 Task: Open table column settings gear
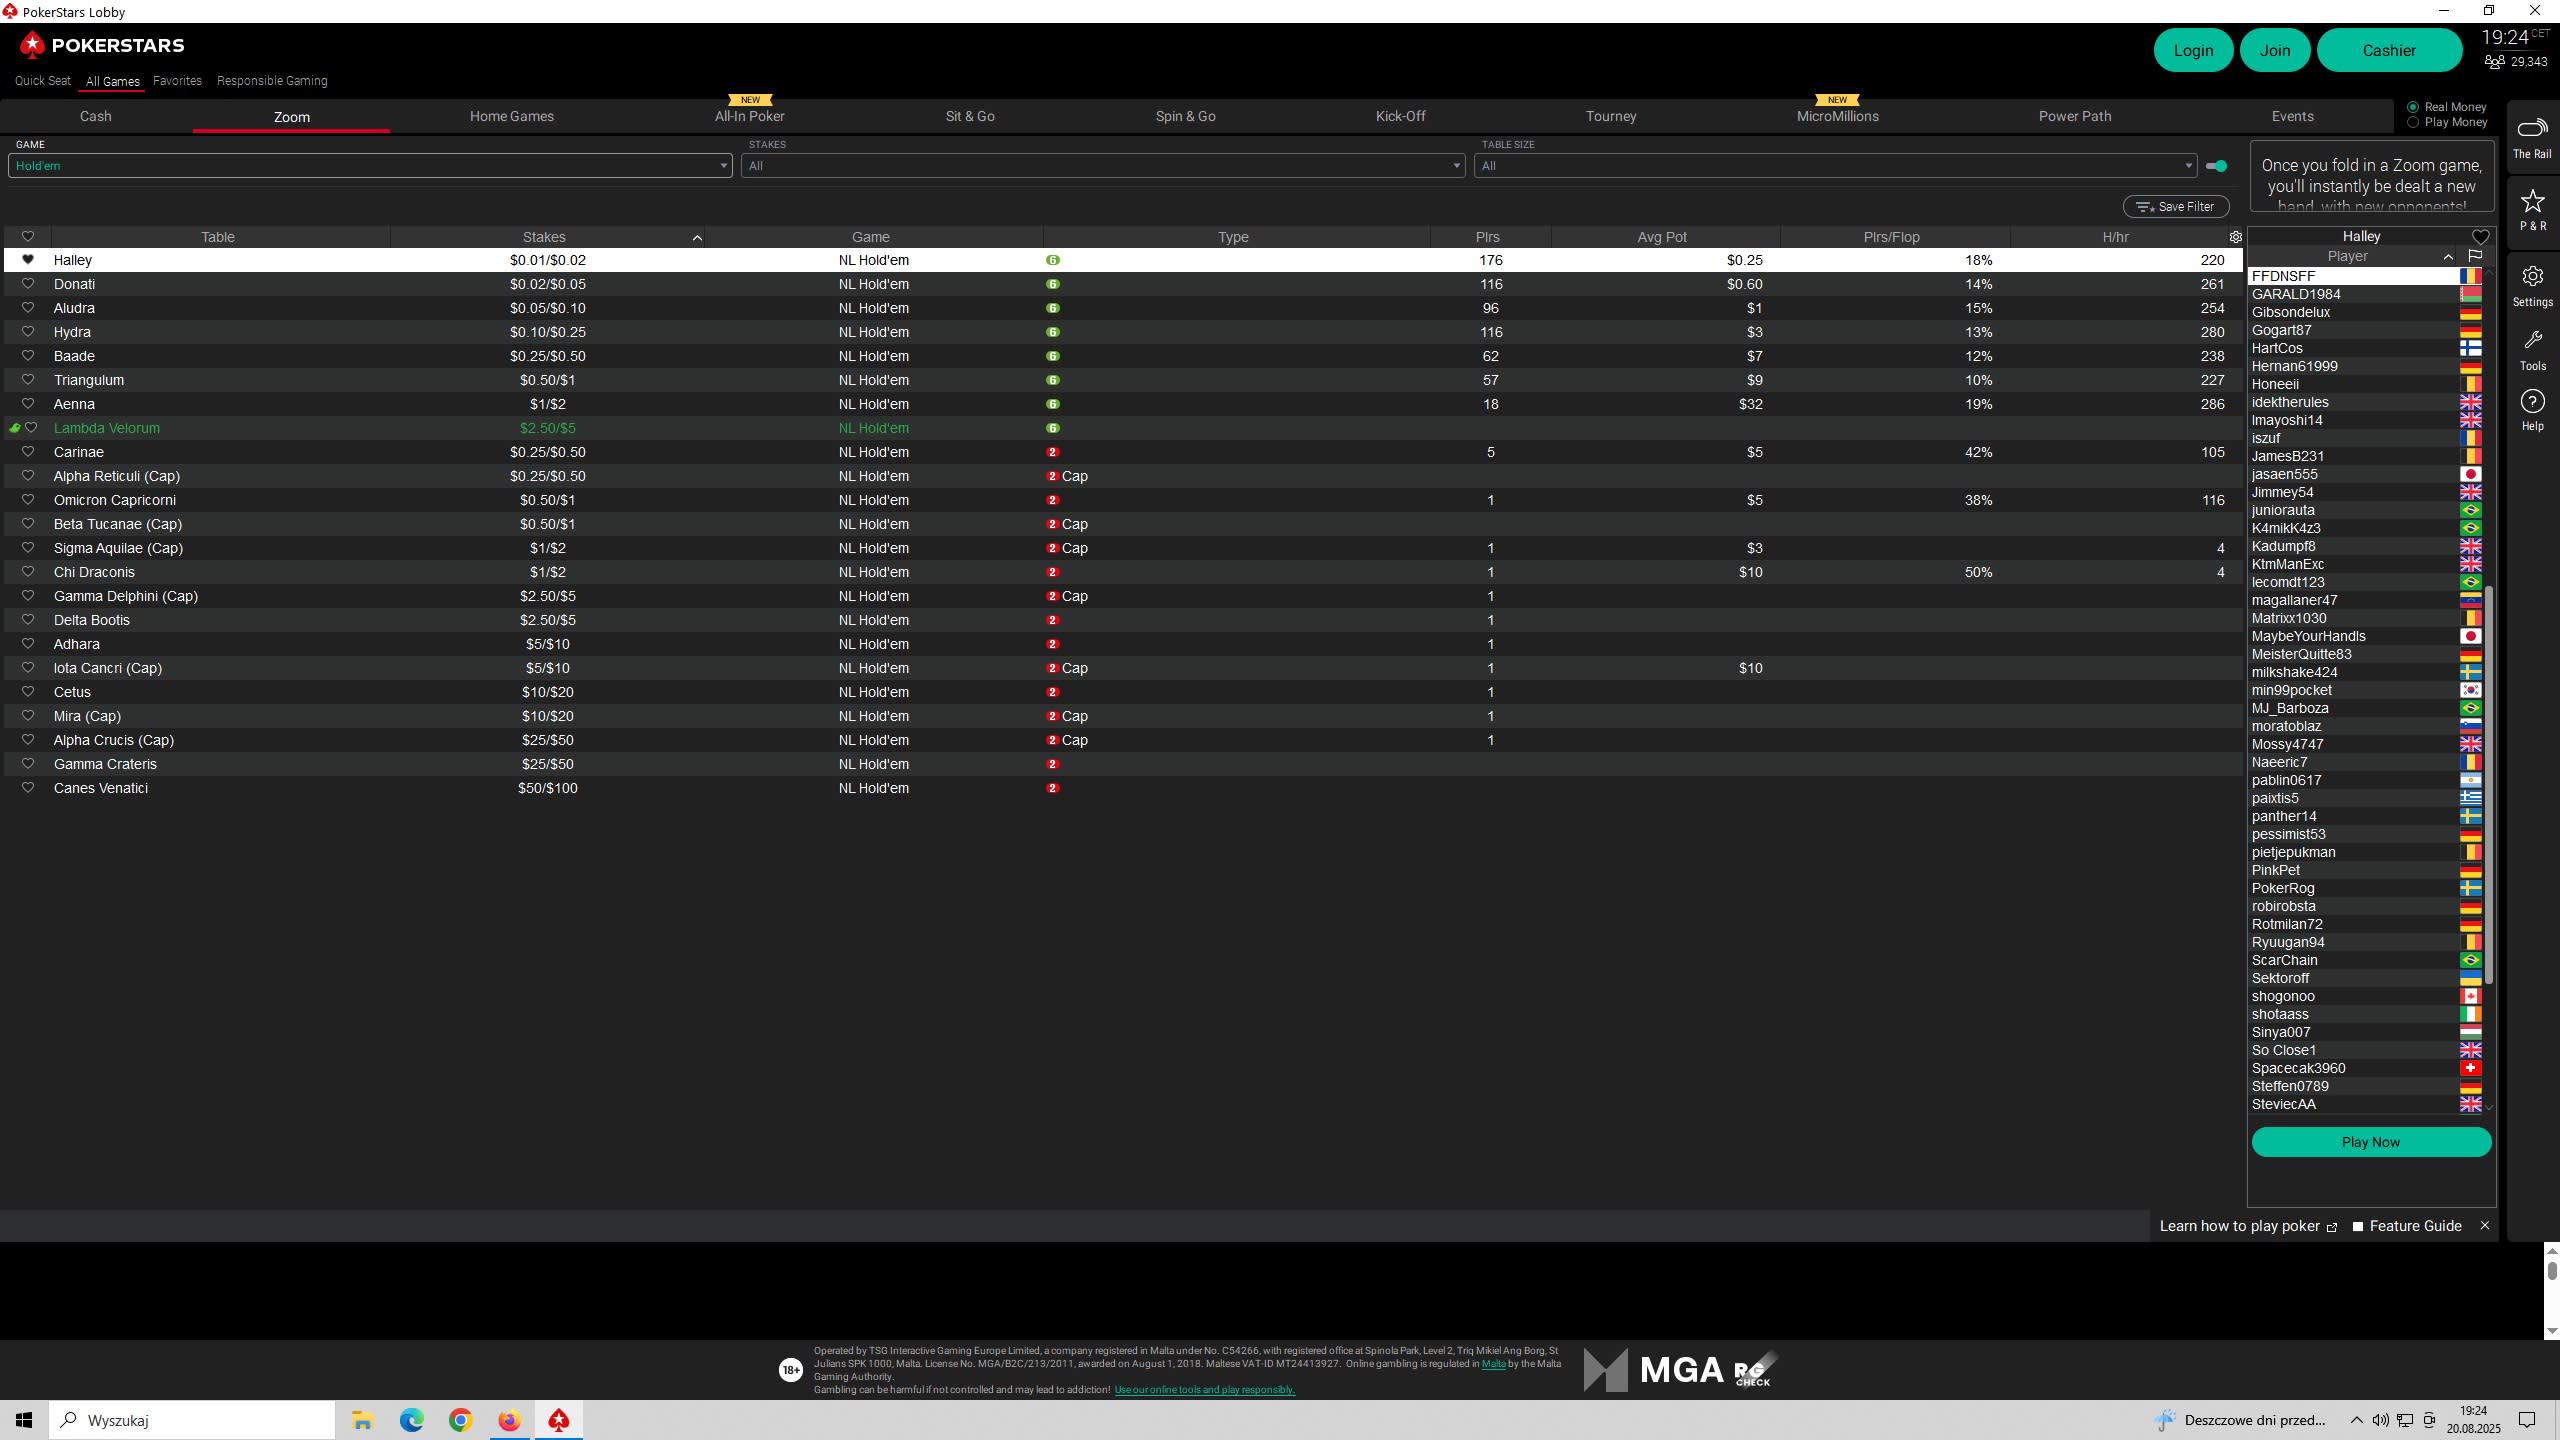[2235, 237]
